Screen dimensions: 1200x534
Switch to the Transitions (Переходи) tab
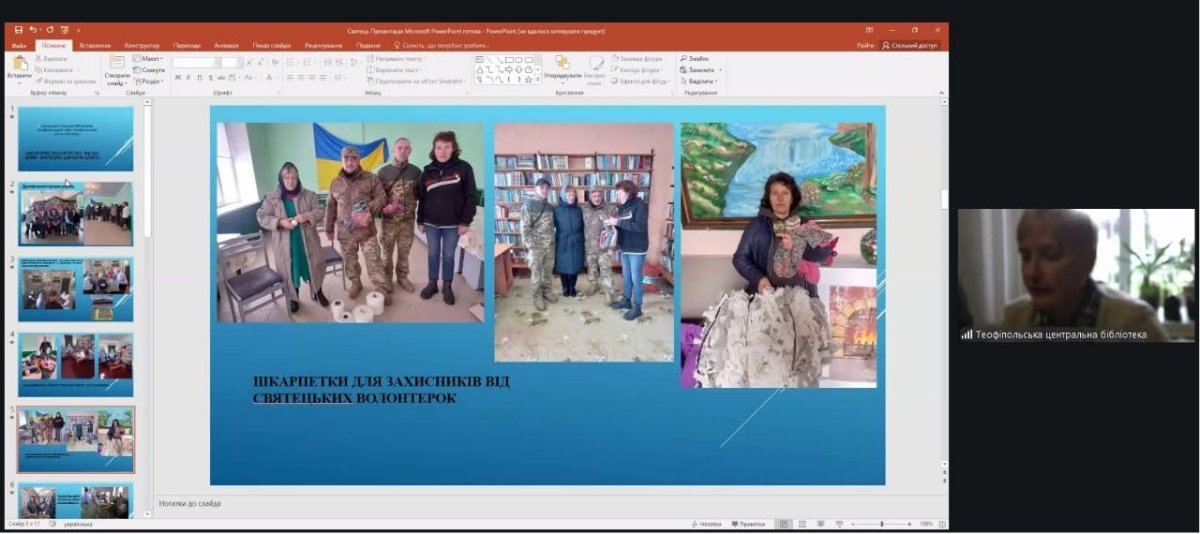click(x=186, y=45)
